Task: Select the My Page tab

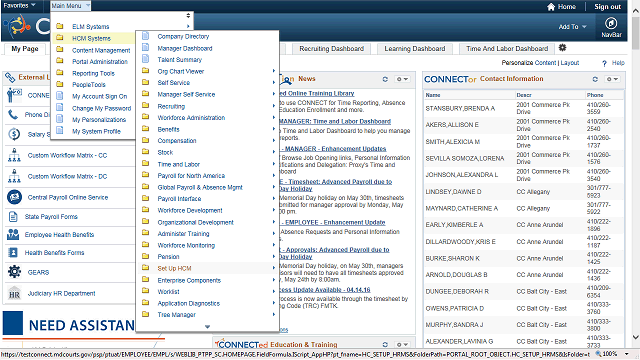Action: (x=25, y=49)
